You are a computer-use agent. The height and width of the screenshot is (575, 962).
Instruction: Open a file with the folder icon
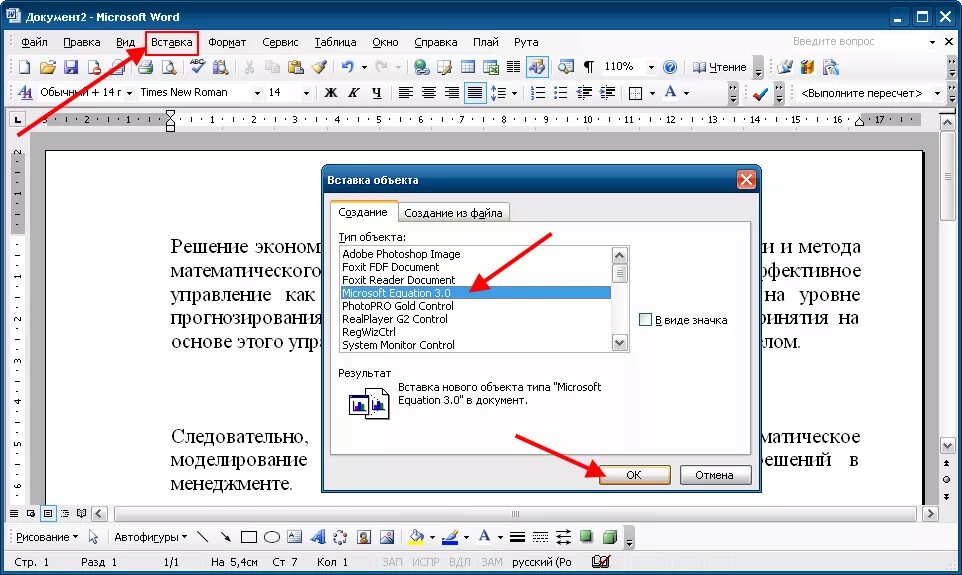coord(48,67)
